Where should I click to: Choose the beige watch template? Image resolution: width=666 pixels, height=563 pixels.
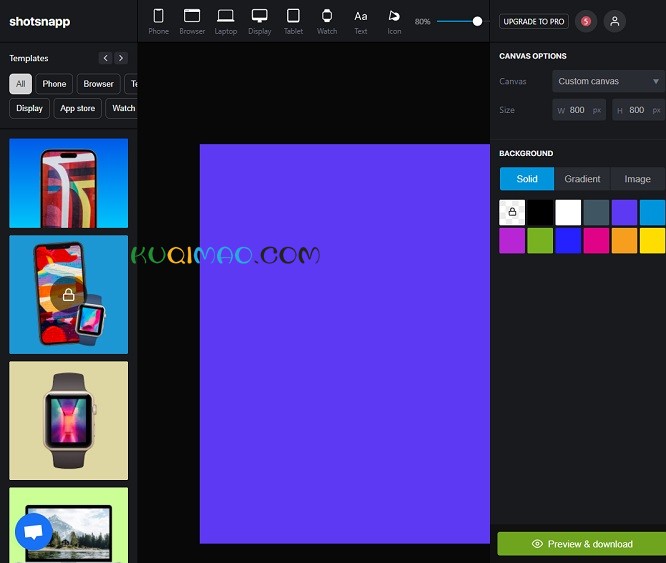pyautogui.click(x=68, y=421)
